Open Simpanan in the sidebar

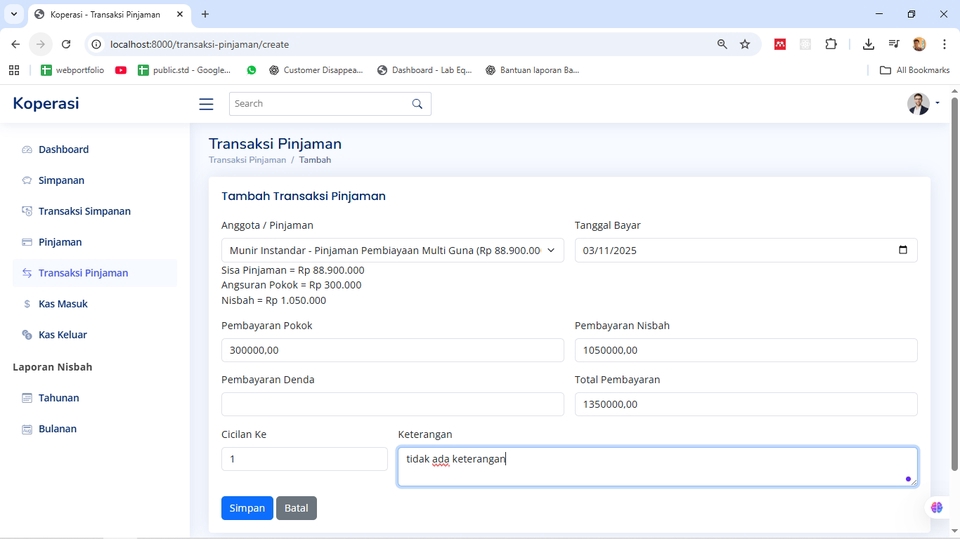point(95,180)
